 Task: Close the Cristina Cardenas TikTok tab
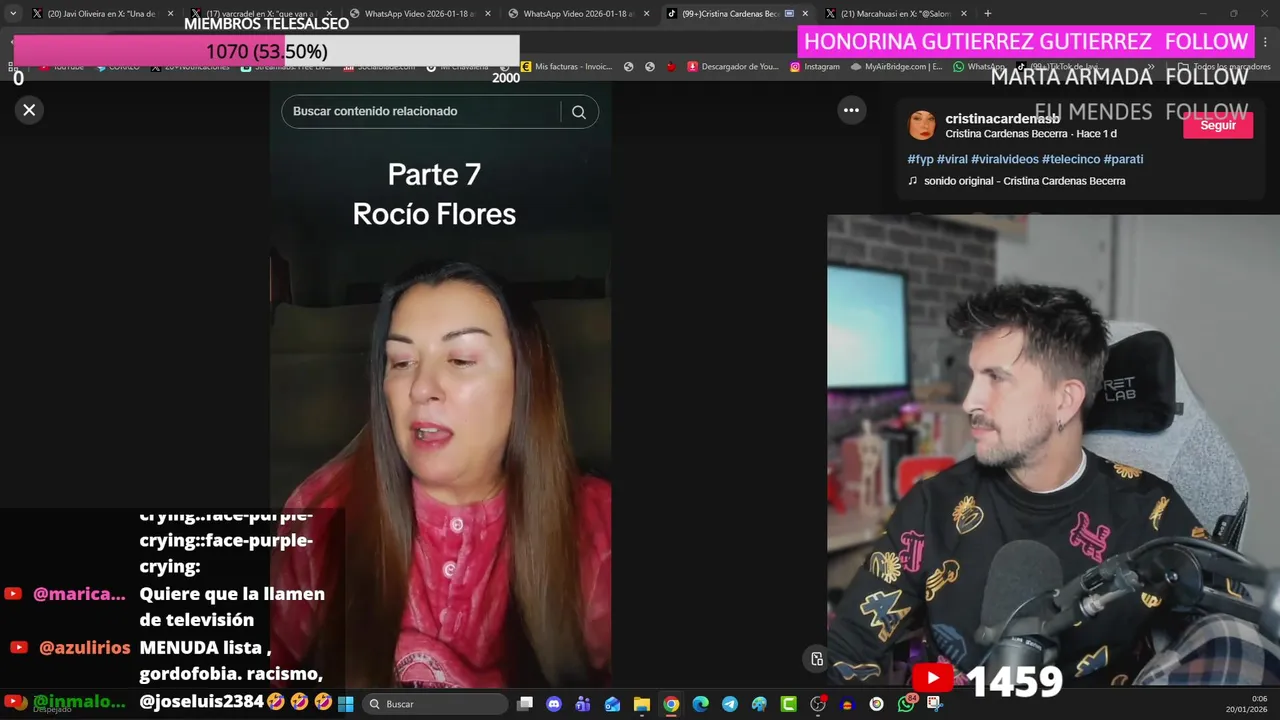coord(805,14)
